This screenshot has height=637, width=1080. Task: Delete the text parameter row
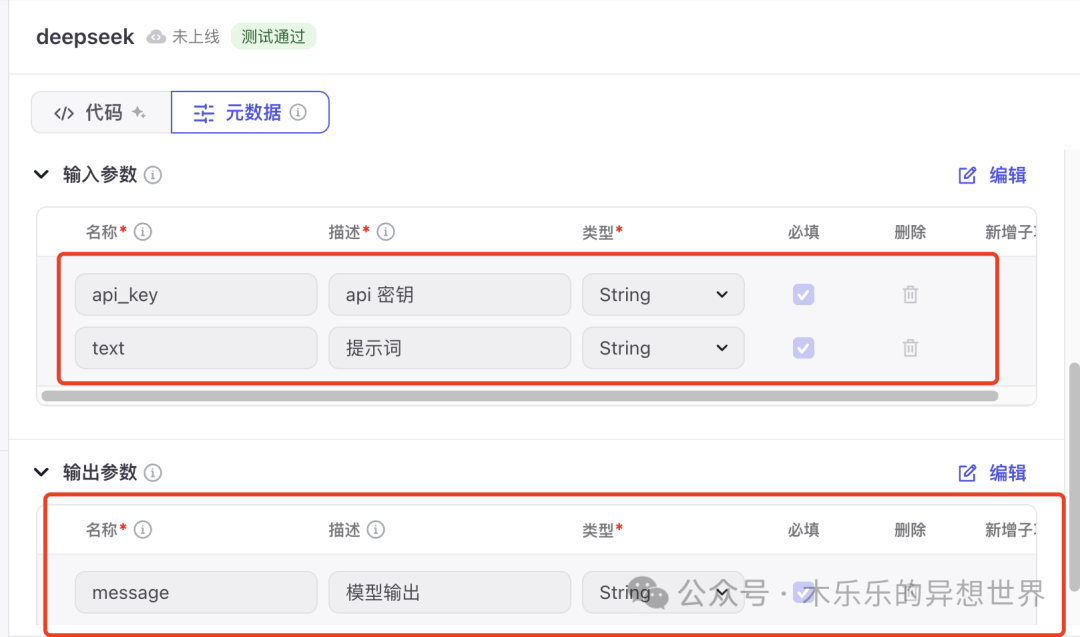tap(910, 348)
